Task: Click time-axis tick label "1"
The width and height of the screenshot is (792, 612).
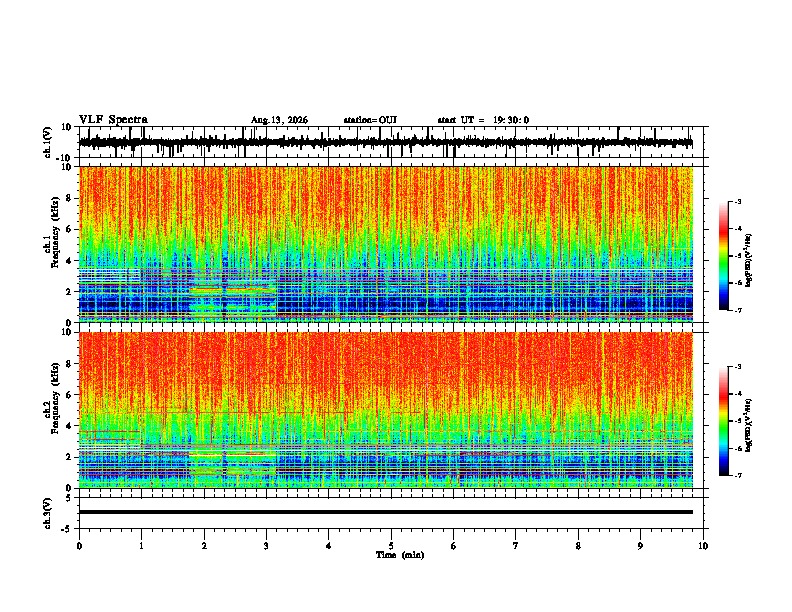Action: pyautogui.click(x=141, y=546)
